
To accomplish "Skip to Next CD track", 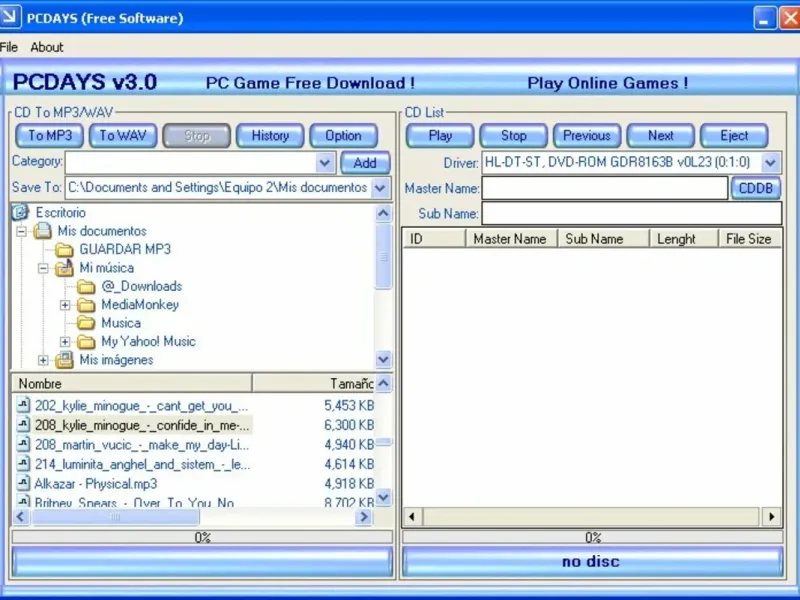I will coord(660,136).
